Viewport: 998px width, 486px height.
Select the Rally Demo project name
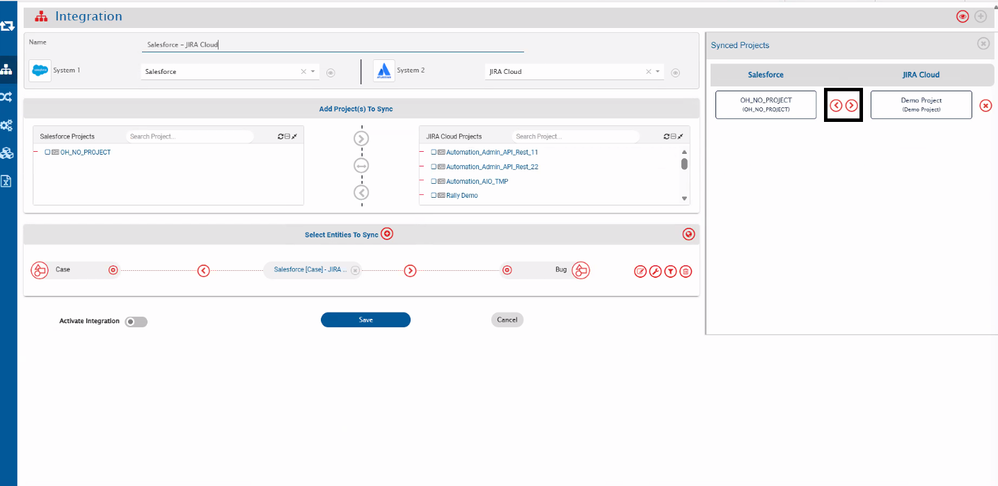click(461, 196)
